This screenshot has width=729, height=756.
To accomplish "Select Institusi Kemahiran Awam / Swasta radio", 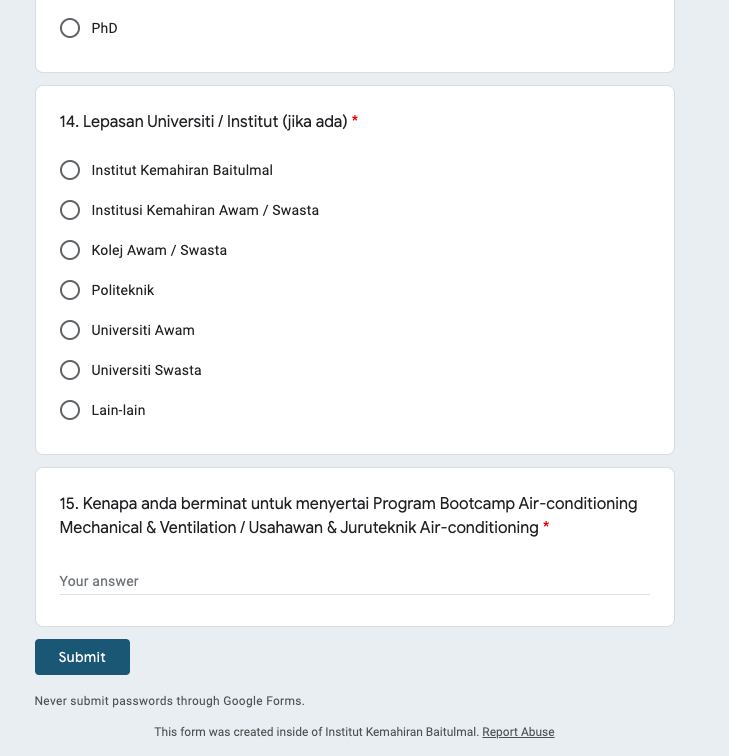I will pyautogui.click(x=70, y=210).
